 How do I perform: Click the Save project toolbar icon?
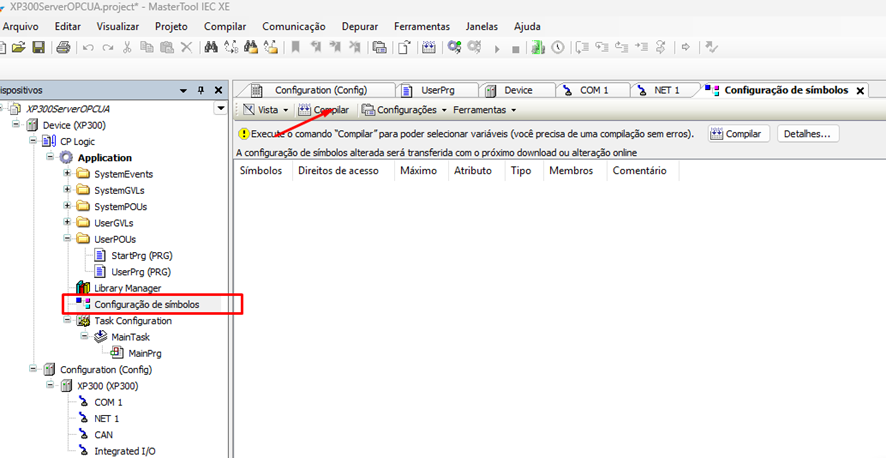38,47
